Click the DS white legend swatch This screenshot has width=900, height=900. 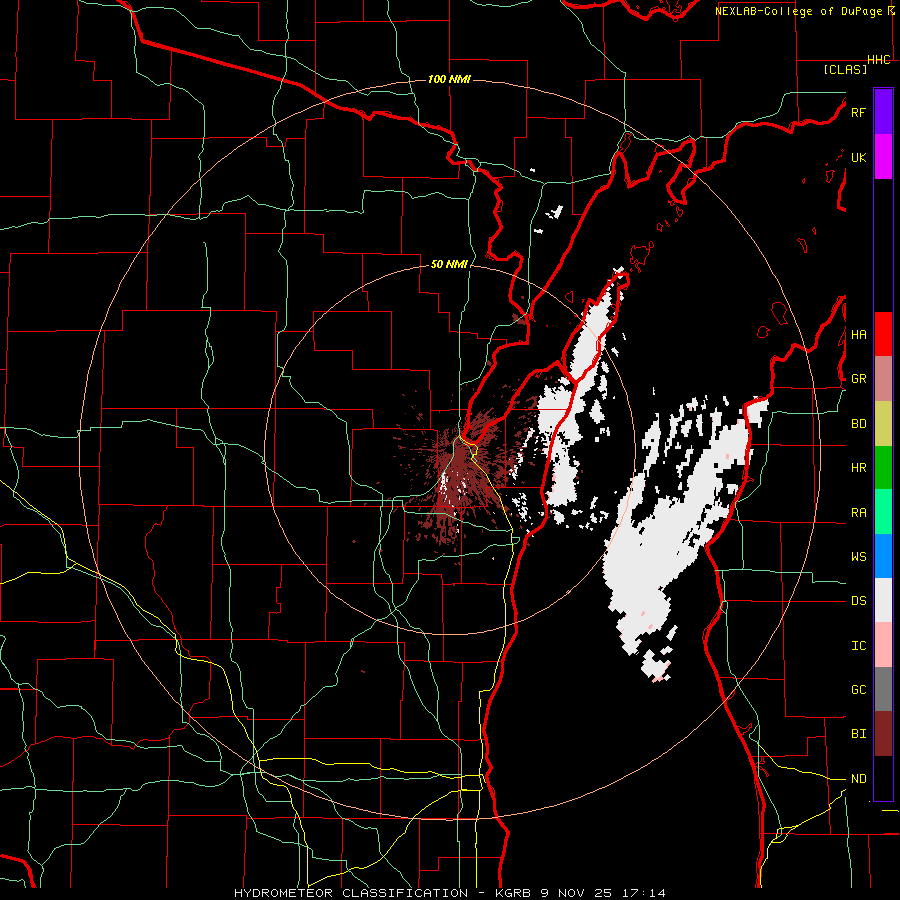click(x=883, y=600)
